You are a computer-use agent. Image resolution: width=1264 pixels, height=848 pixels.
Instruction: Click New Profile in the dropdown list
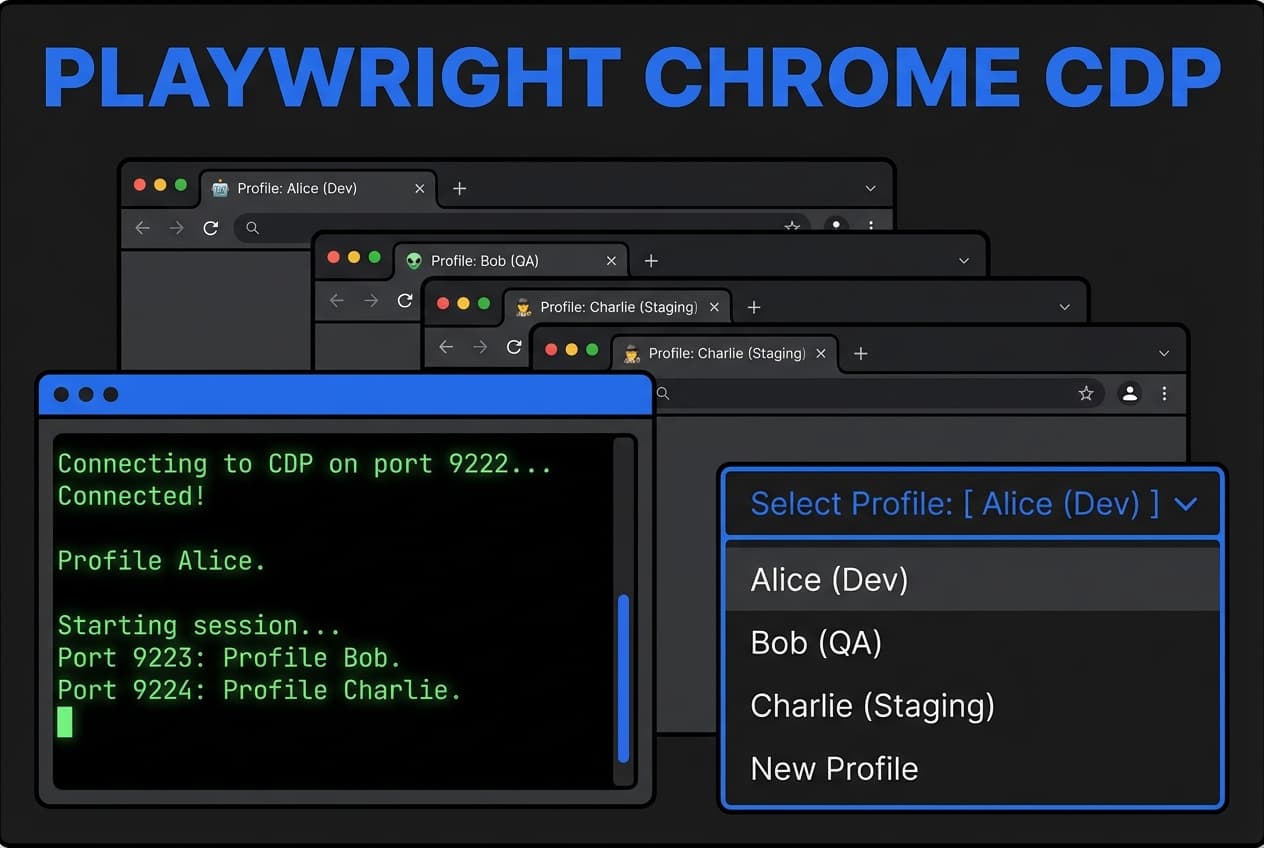[834, 768]
